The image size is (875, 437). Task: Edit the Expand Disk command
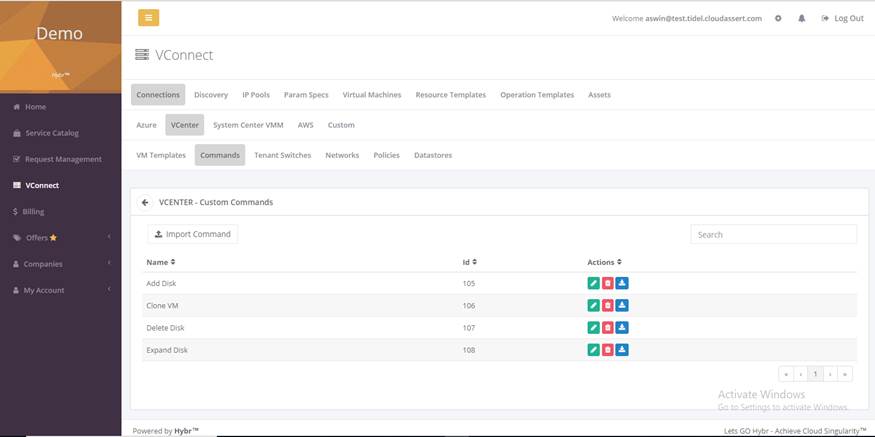593,350
